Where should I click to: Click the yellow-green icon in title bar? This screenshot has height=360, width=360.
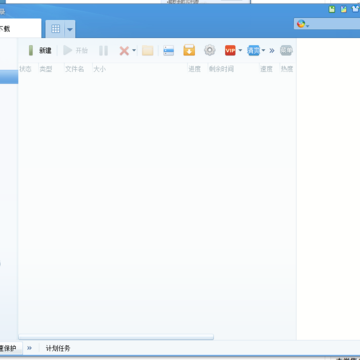click(x=343, y=9)
